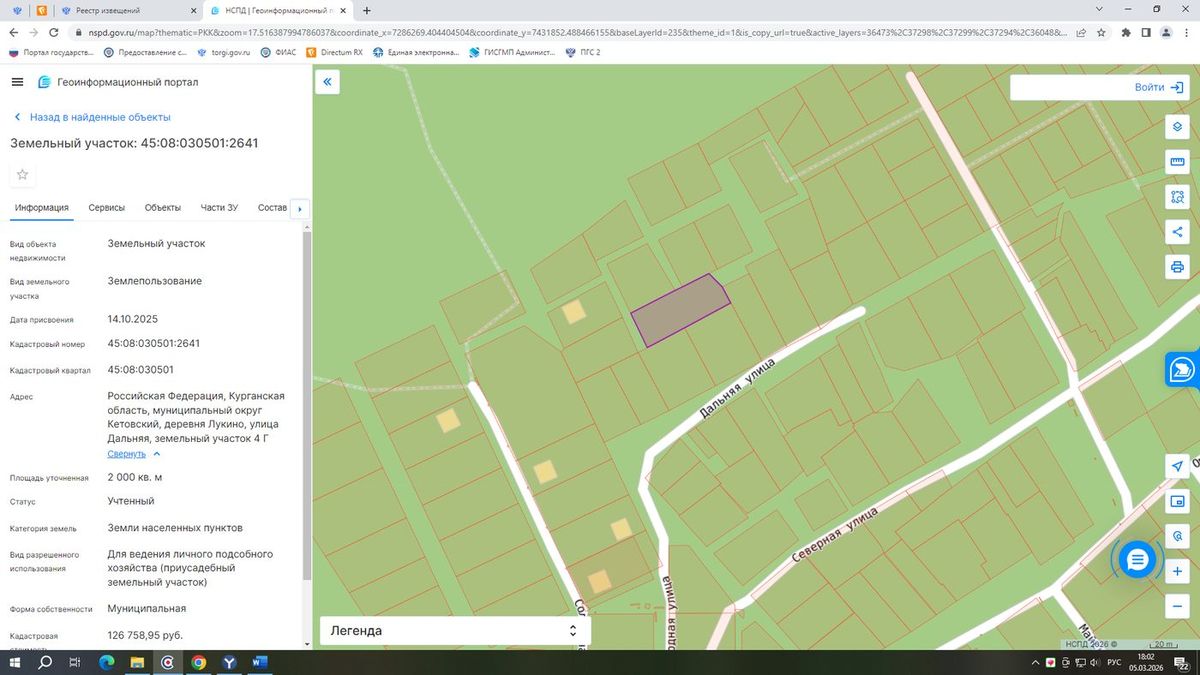
Task: Open Word from the Windows taskbar
Action: coord(259,662)
